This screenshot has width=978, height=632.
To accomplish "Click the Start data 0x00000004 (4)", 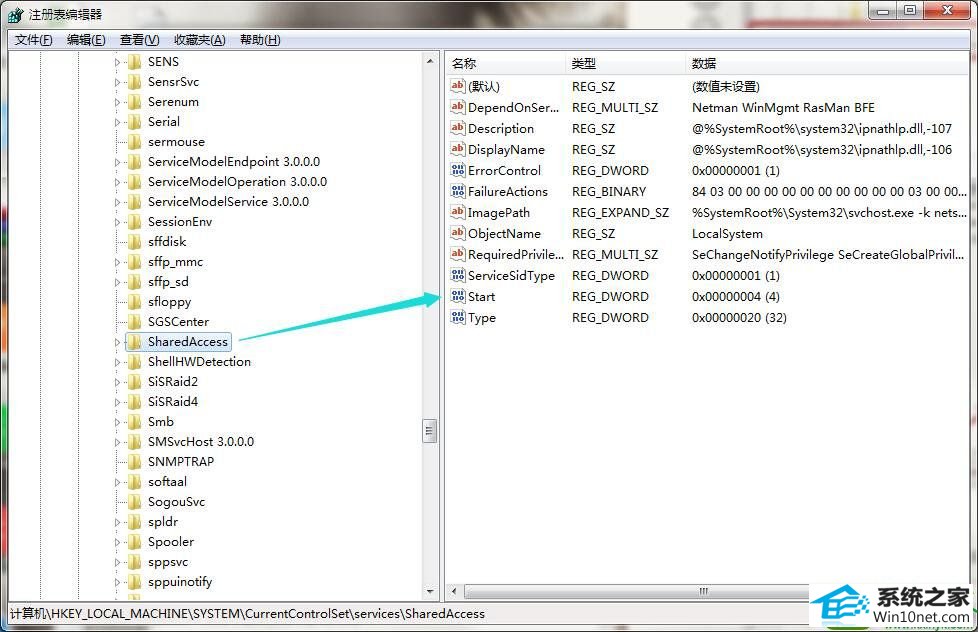I will (x=735, y=296).
